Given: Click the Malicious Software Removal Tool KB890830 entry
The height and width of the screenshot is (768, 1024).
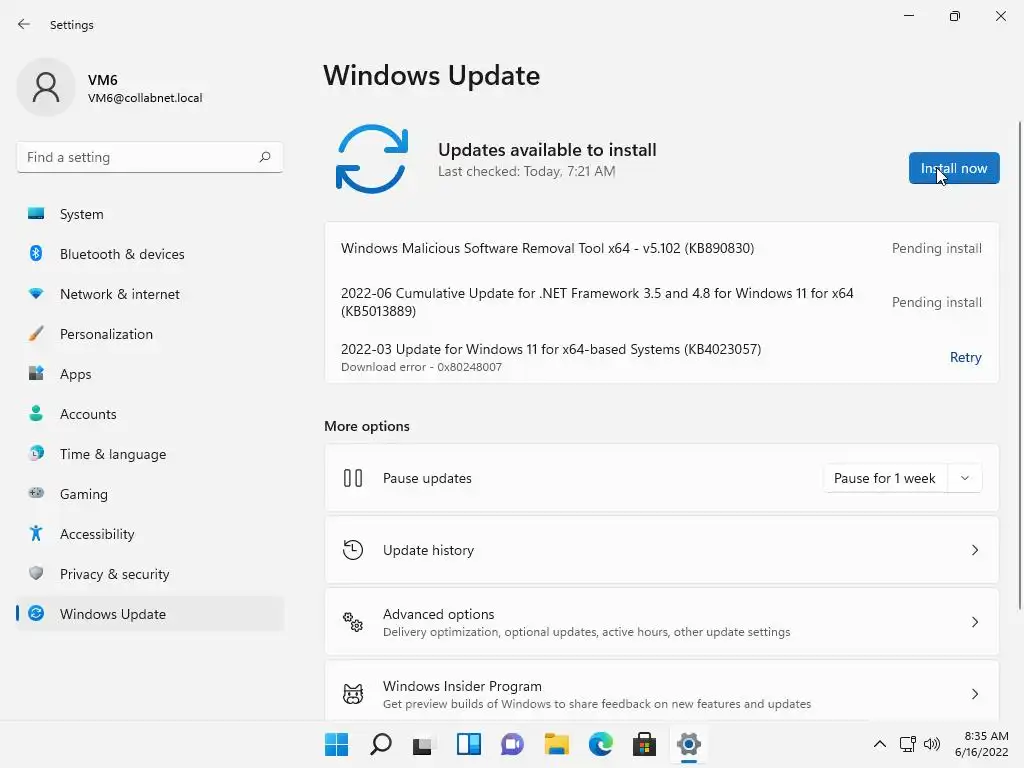Looking at the screenshot, I should (547, 248).
